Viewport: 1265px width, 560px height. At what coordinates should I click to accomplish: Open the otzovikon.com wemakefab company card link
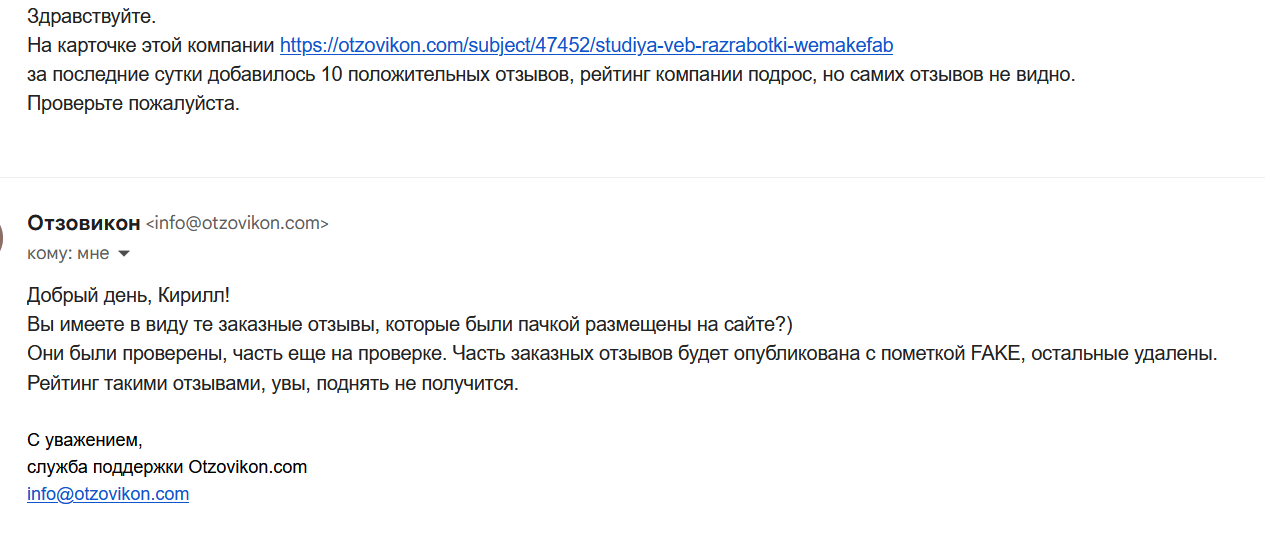tap(586, 46)
